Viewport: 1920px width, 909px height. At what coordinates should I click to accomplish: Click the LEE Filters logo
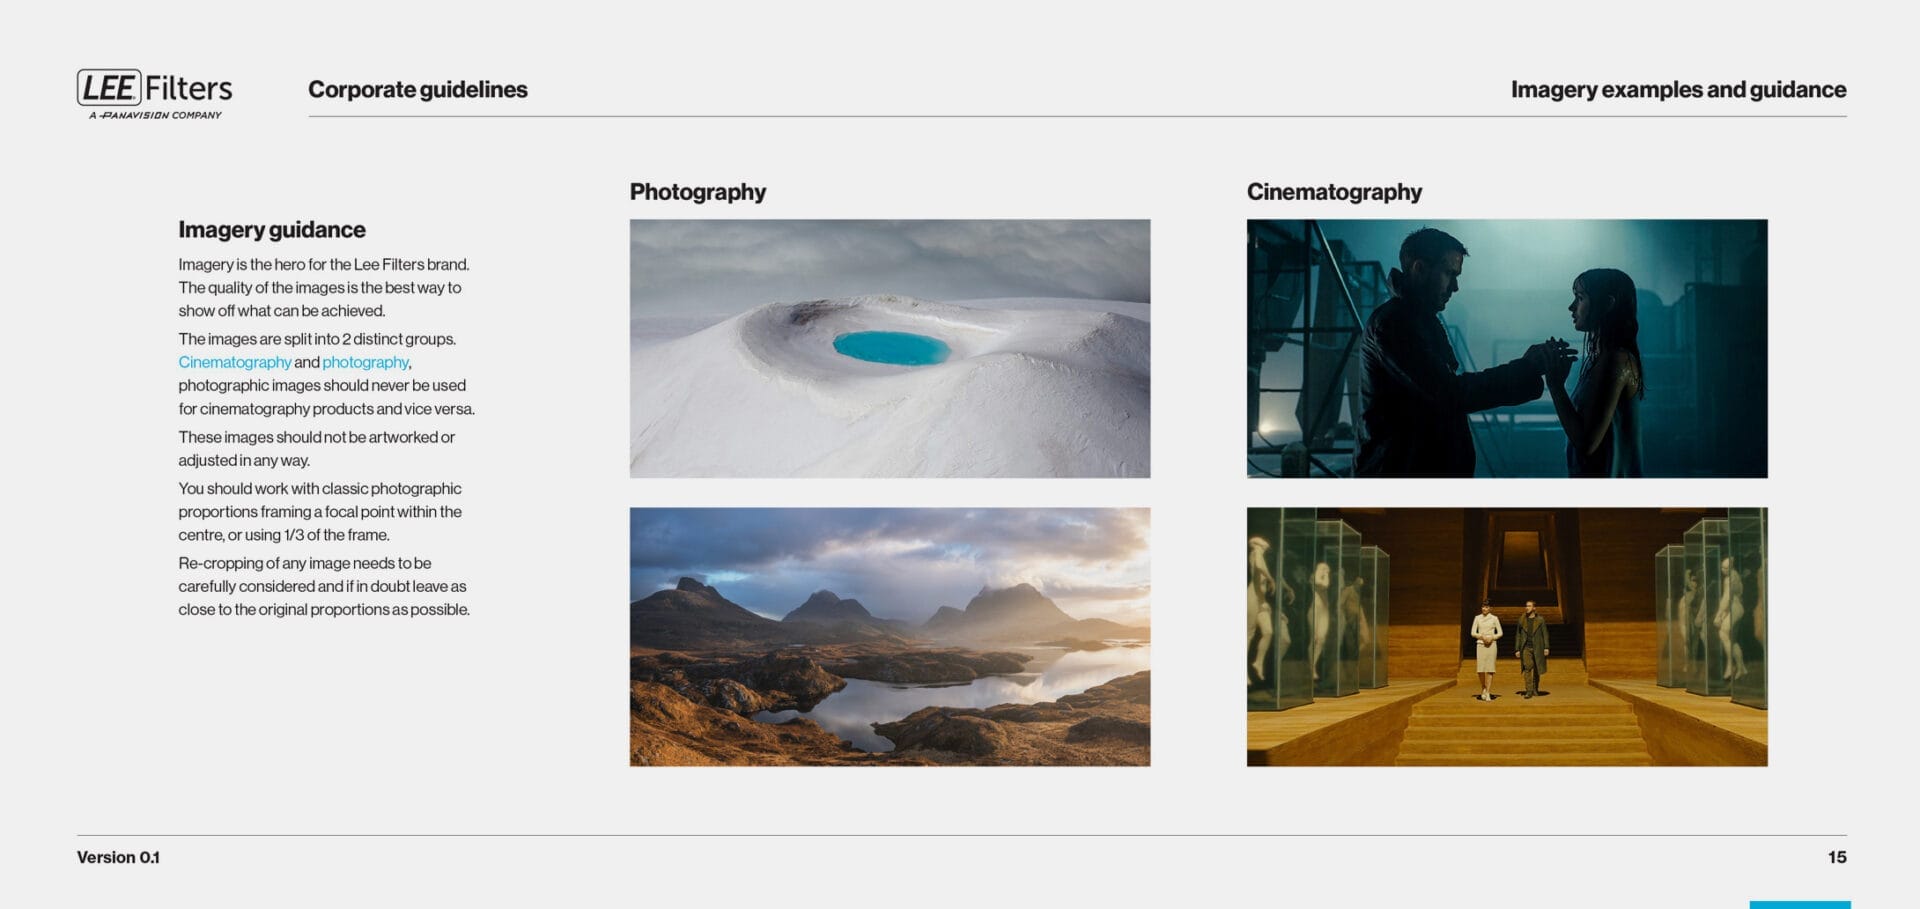[154, 94]
